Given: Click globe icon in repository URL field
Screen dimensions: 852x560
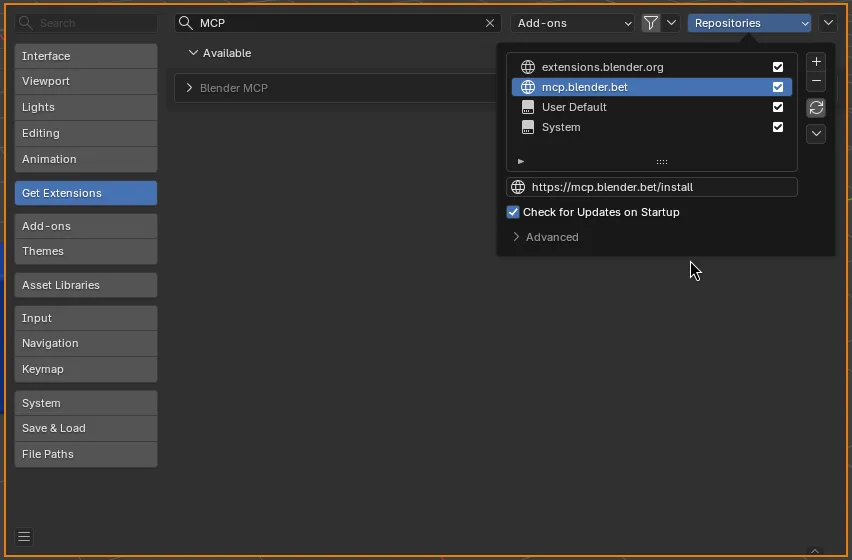Looking at the screenshot, I should [x=518, y=187].
